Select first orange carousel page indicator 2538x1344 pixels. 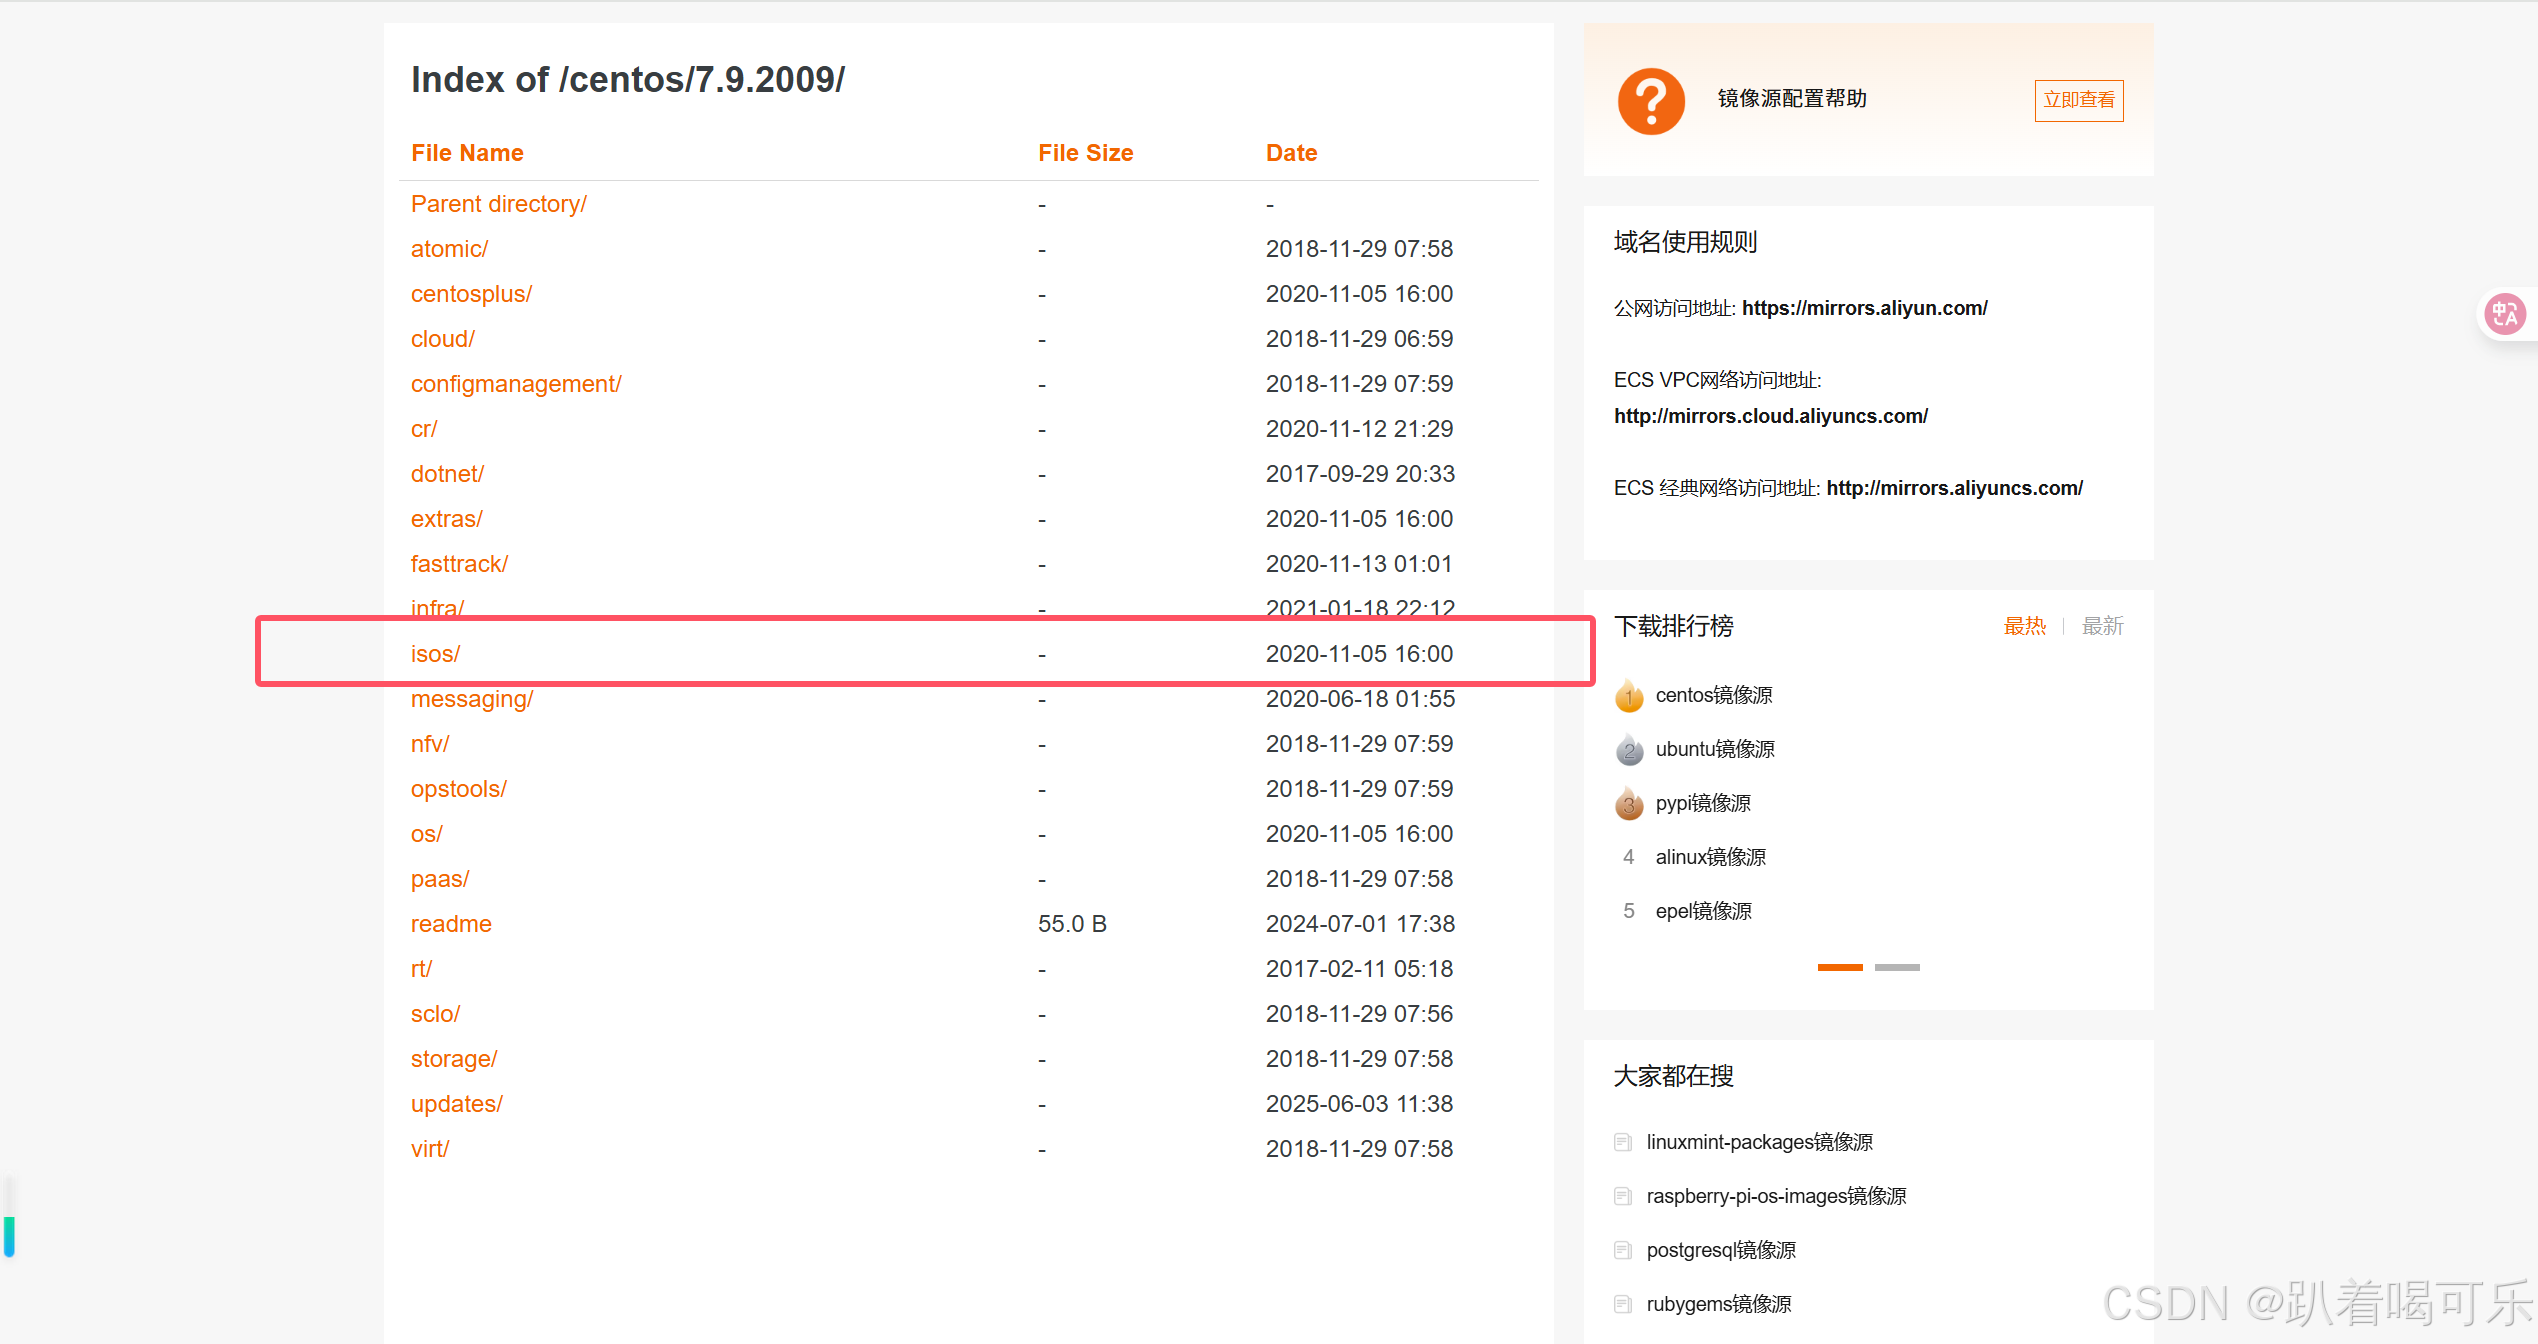click(x=1840, y=967)
